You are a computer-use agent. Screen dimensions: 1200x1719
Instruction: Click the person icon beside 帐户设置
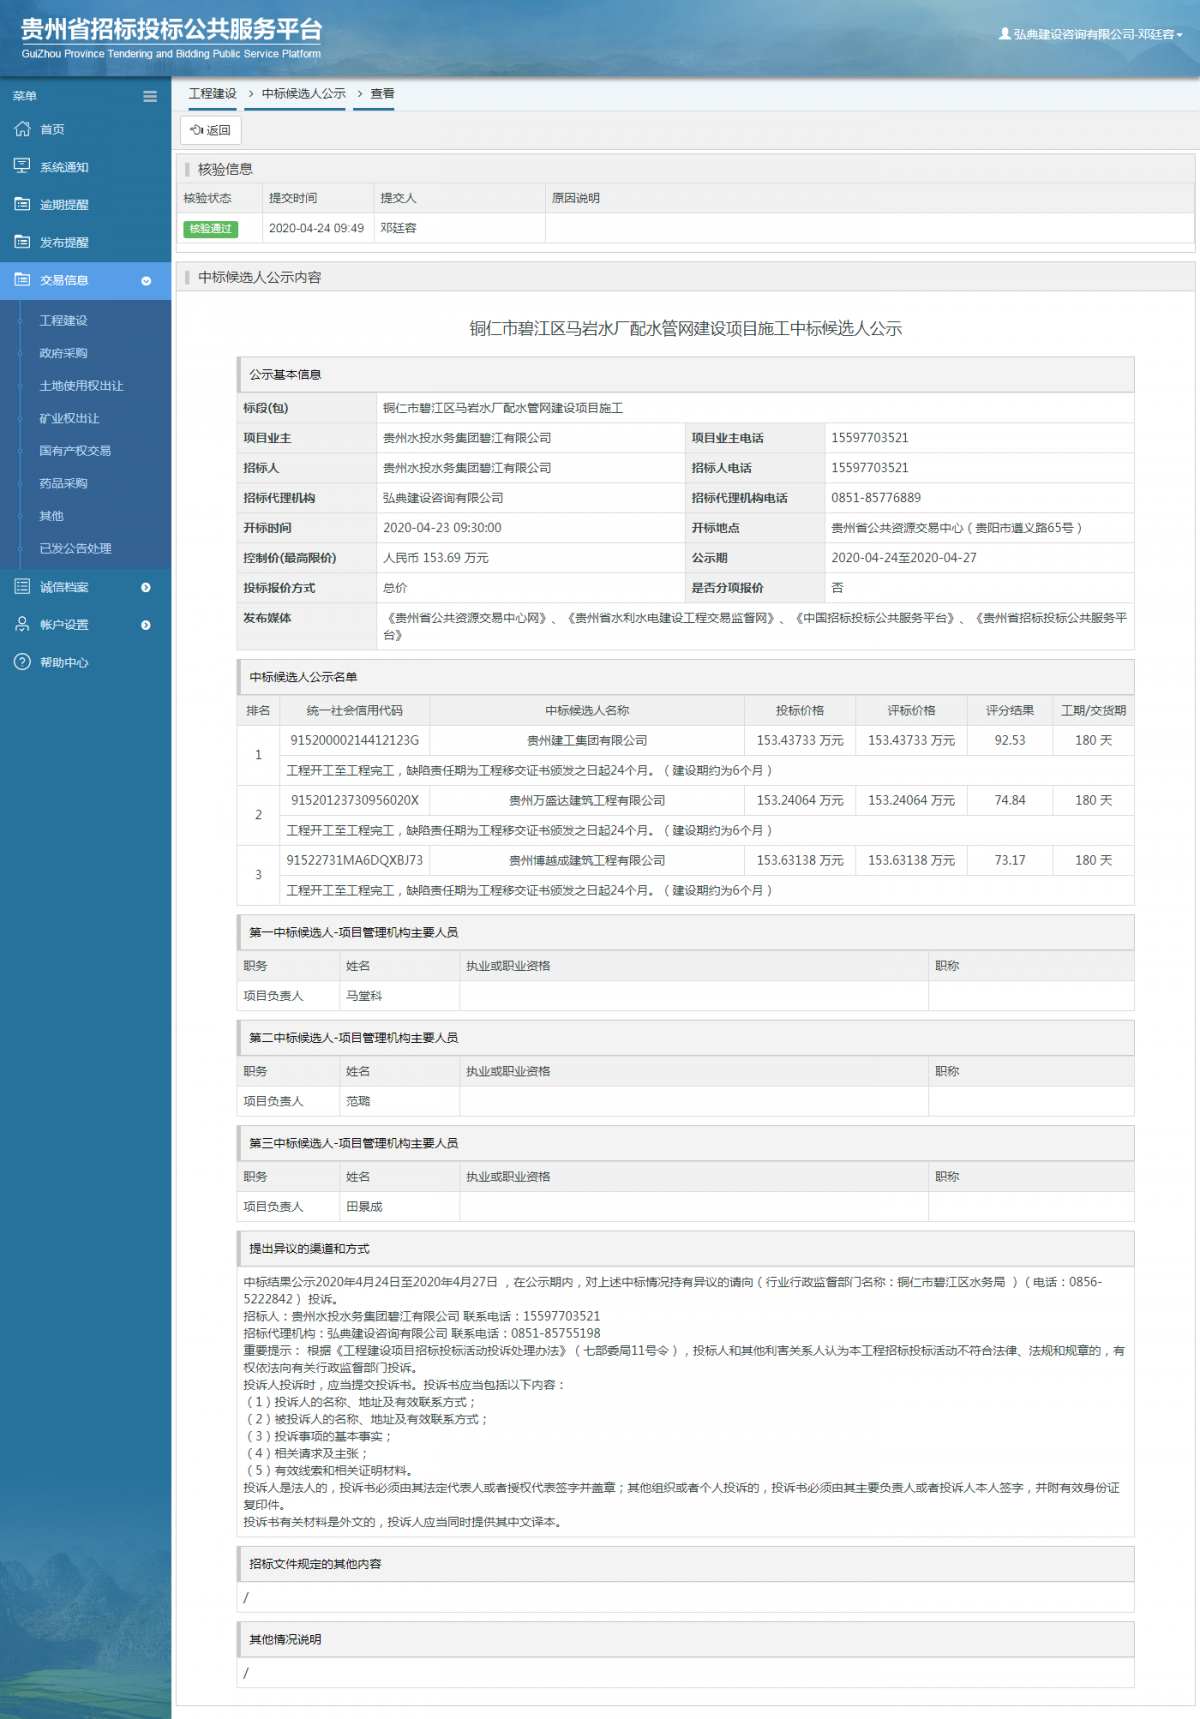[x=22, y=624]
